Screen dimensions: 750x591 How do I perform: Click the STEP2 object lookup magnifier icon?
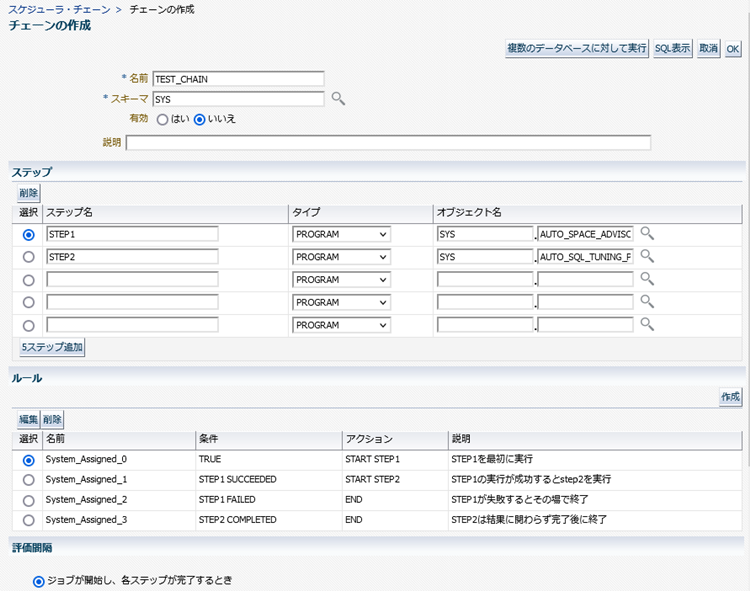(x=647, y=257)
